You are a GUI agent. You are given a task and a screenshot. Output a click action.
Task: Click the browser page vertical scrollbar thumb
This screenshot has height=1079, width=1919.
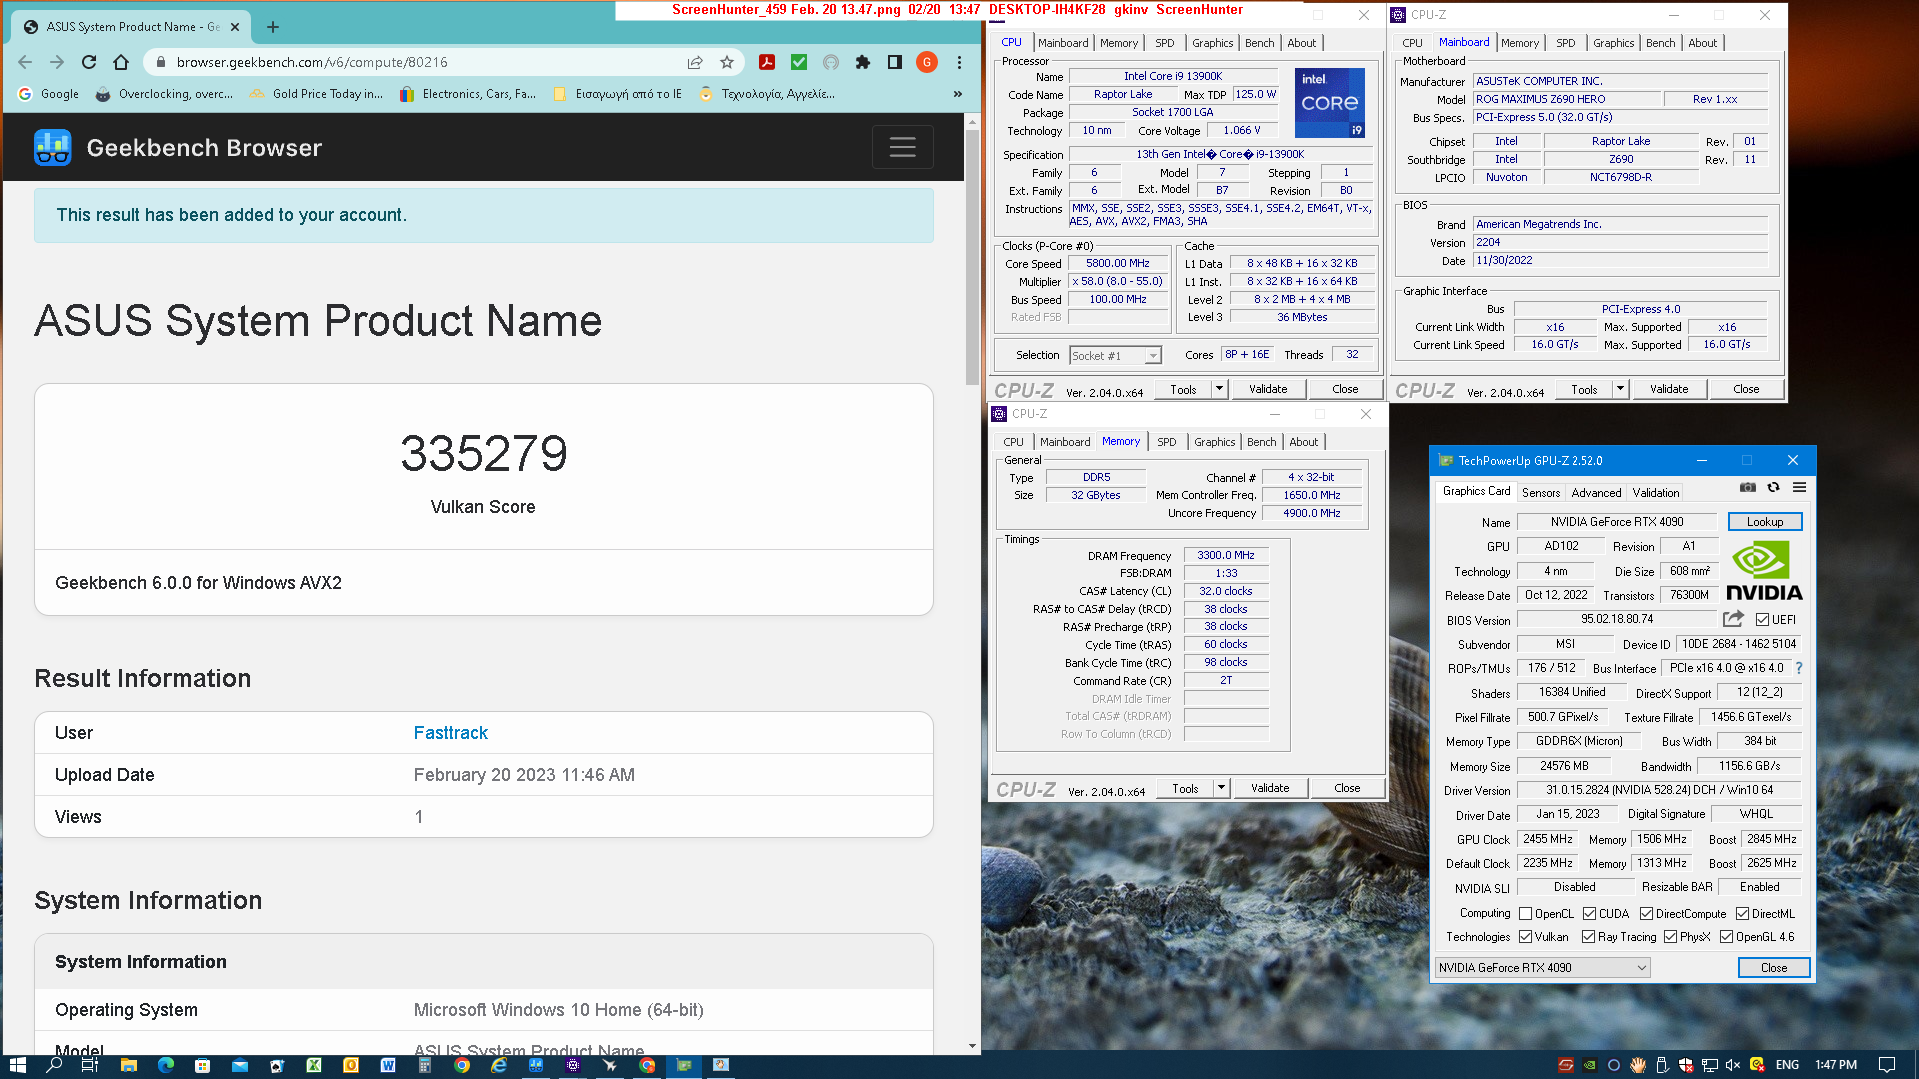click(972, 255)
